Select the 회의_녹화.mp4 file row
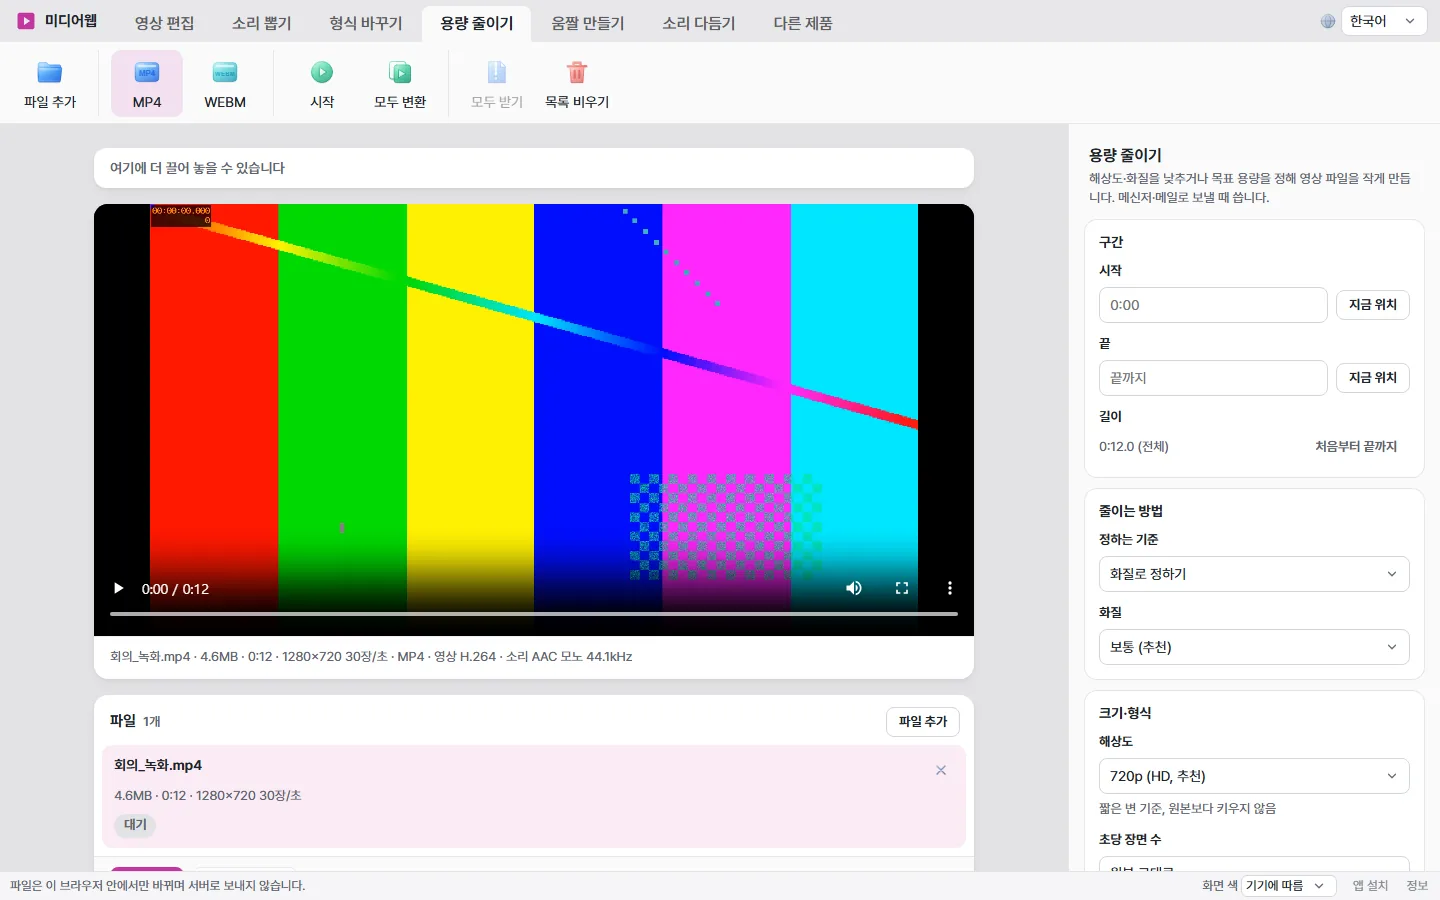The width and height of the screenshot is (1440, 900). click(x=534, y=796)
